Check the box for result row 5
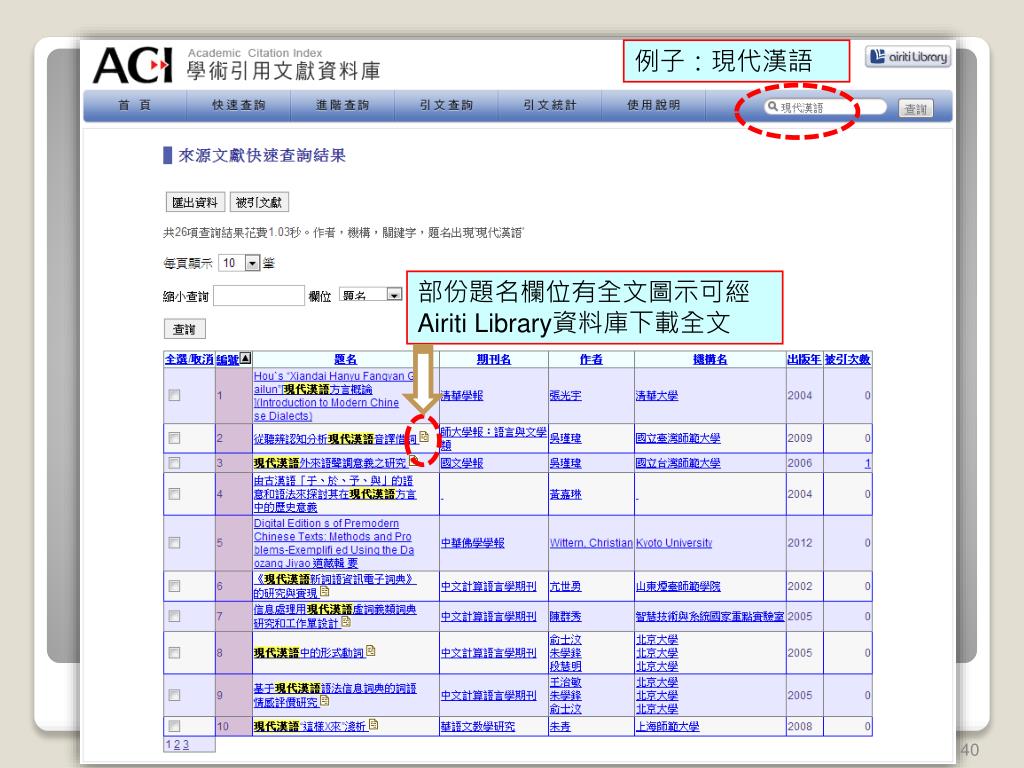This screenshot has height=768, width=1024. click(x=174, y=542)
